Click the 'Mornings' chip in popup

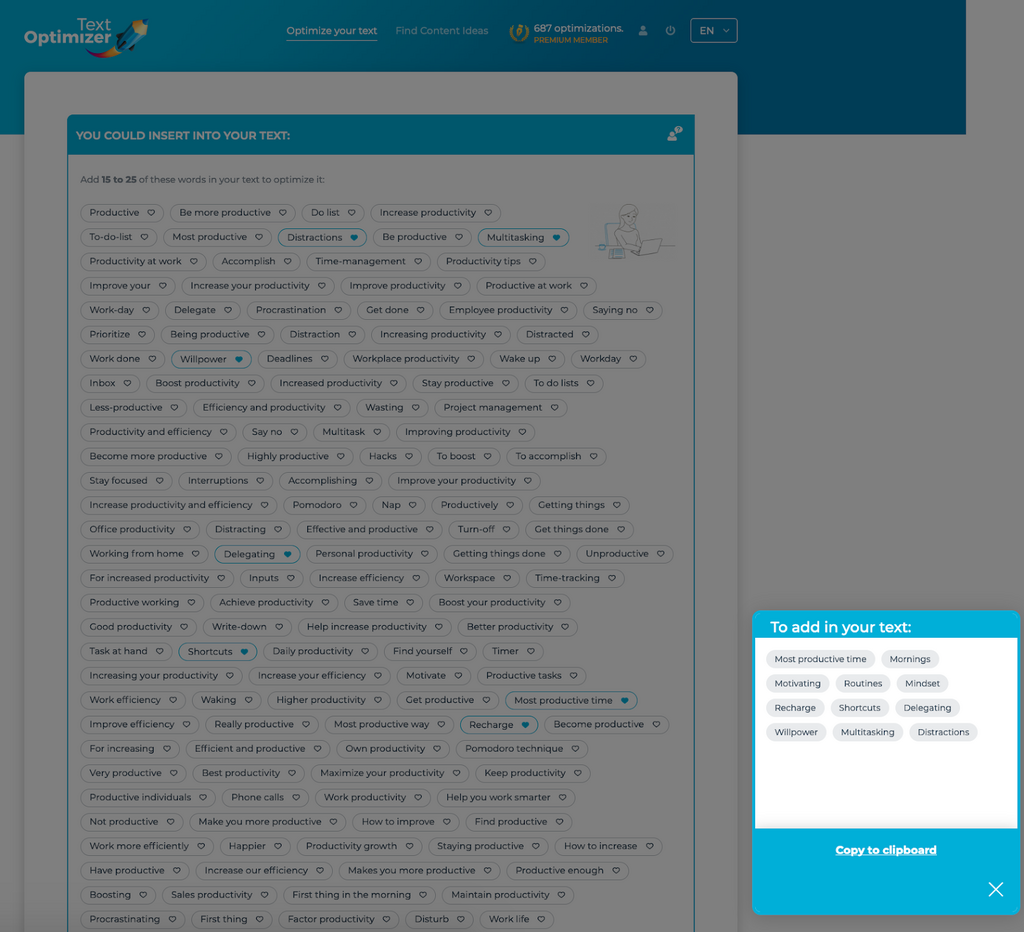coord(909,659)
